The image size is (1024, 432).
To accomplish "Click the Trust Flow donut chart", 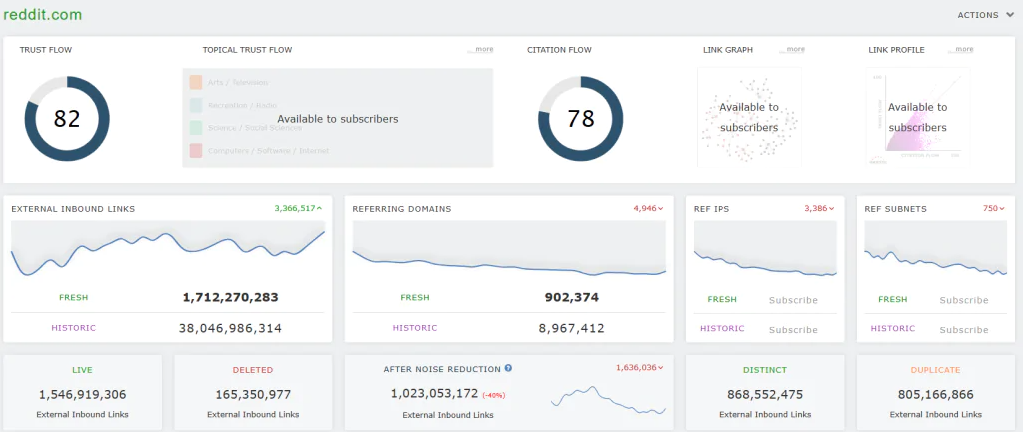I will 67,119.
